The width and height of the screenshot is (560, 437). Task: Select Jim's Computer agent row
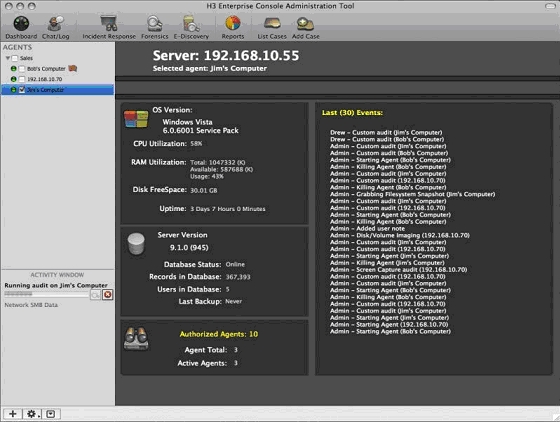58,90
